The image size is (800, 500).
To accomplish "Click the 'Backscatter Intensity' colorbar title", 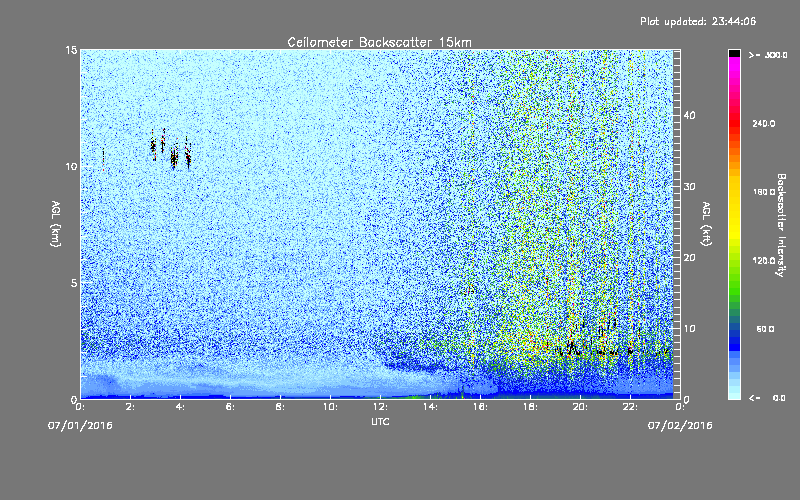I will 781,224.
